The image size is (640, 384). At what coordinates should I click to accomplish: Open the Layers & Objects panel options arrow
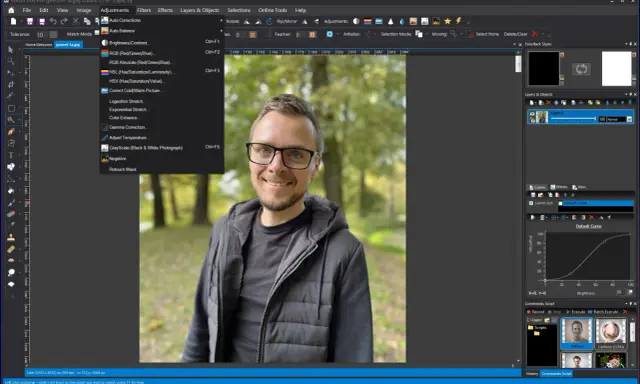[626, 94]
